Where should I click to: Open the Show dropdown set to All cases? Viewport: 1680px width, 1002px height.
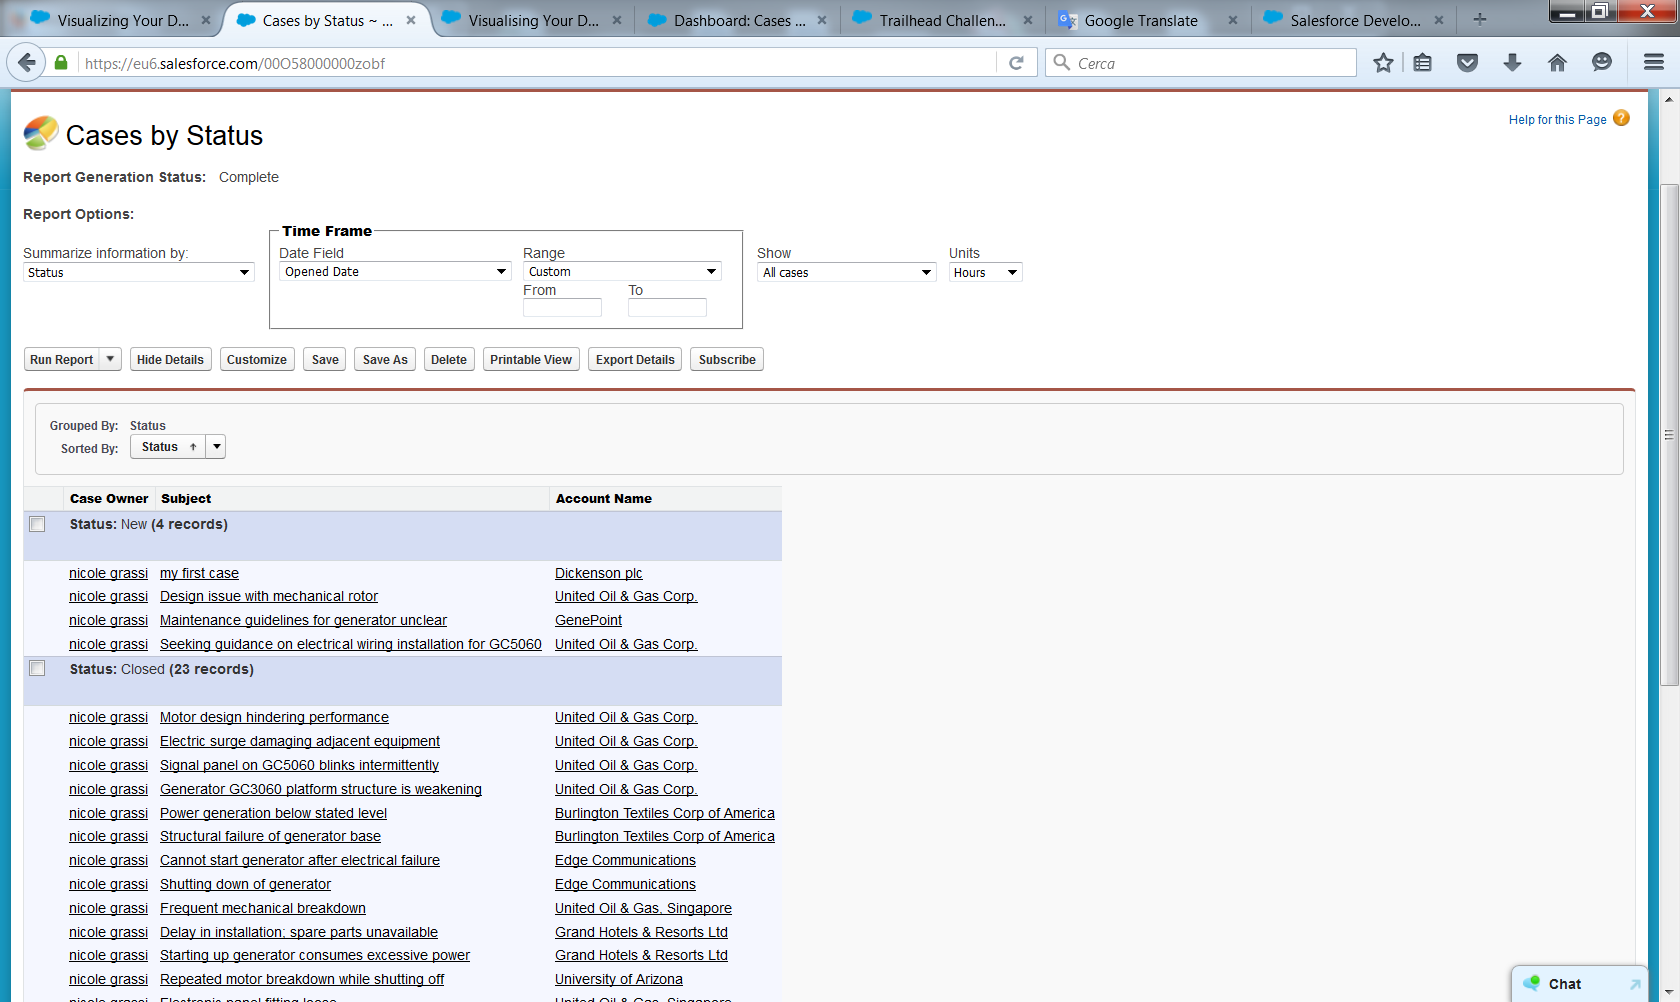pos(846,272)
